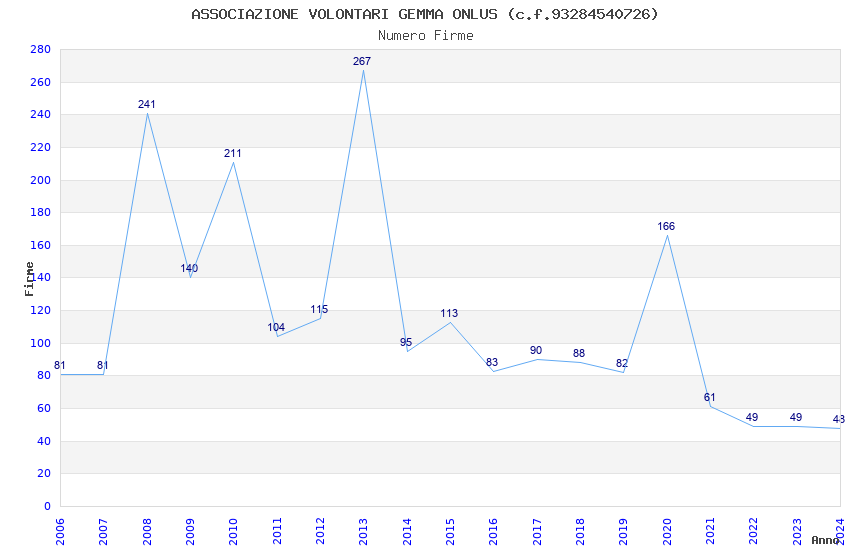Viewport: 850px width, 550px height.
Task: Click the 2023 year label on x-axis
Action: point(797,532)
